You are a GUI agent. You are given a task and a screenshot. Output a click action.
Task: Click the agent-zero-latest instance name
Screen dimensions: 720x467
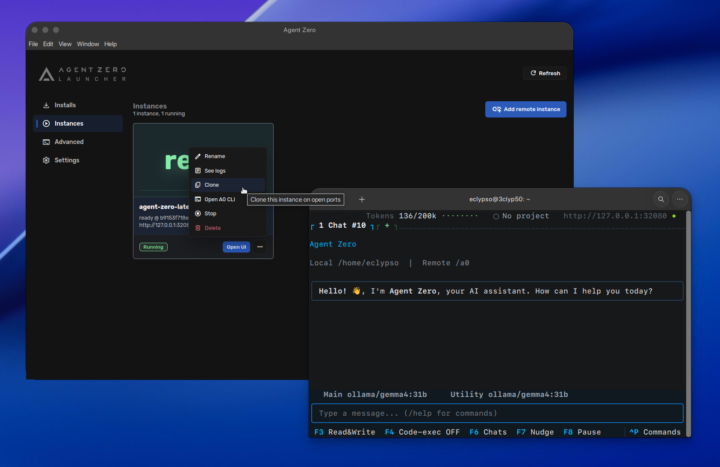click(164, 207)
